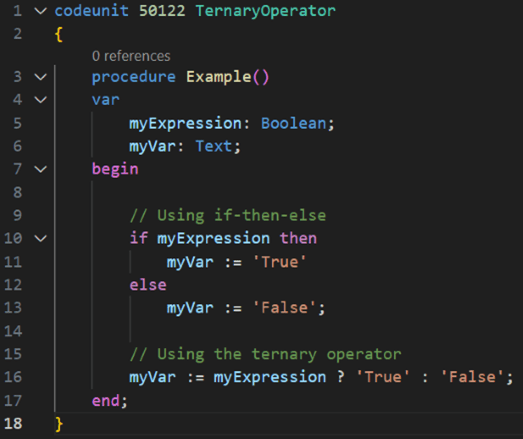Viewport: 523px width, 439px height.
Task: Place cursor on the ternary operator question mark
Action: click(x=341, y=377)
